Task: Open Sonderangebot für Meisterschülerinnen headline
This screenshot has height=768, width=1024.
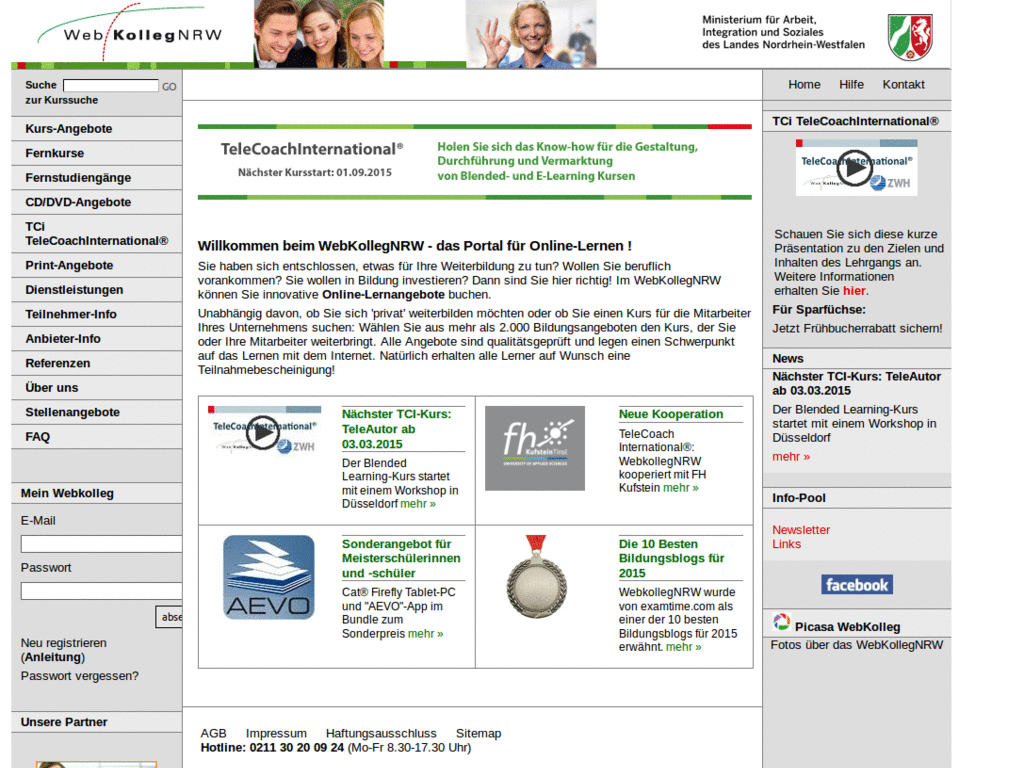Action: [x=401, y=558]
